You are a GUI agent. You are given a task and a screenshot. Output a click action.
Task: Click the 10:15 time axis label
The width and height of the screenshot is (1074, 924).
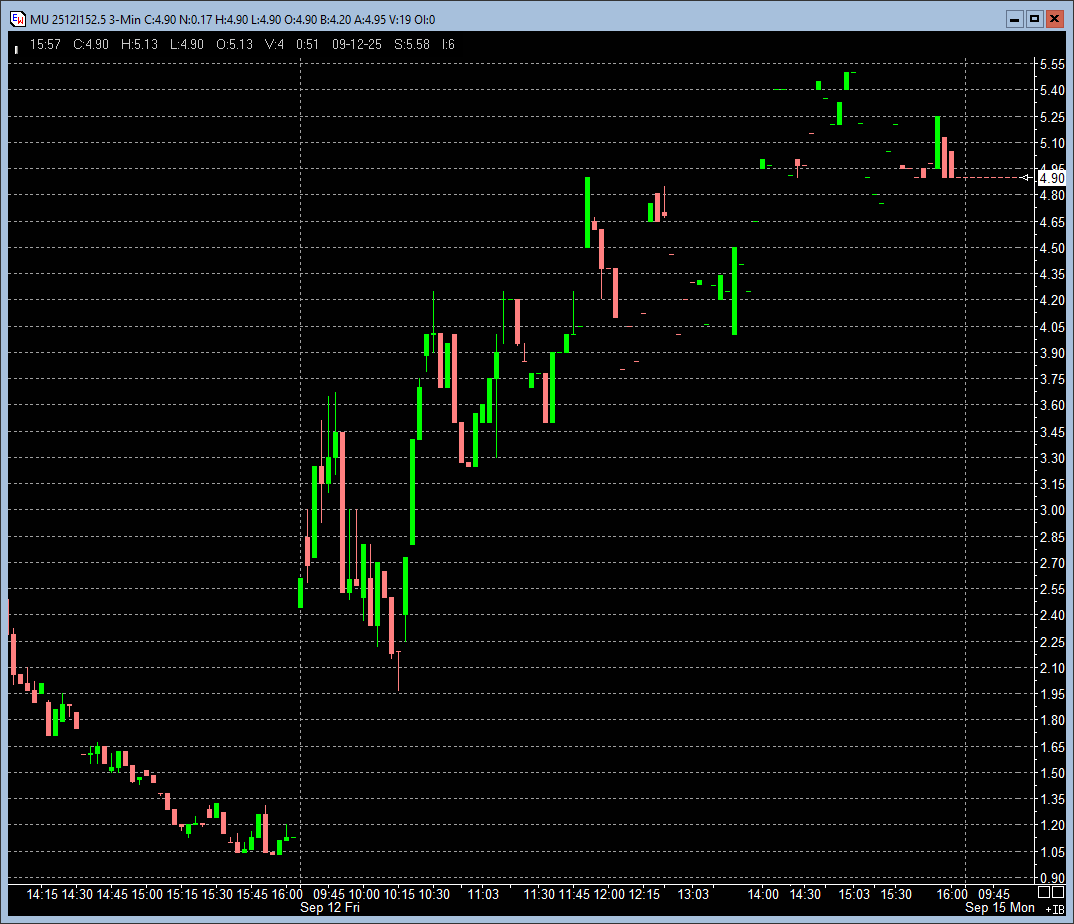(x=399, y=894)
